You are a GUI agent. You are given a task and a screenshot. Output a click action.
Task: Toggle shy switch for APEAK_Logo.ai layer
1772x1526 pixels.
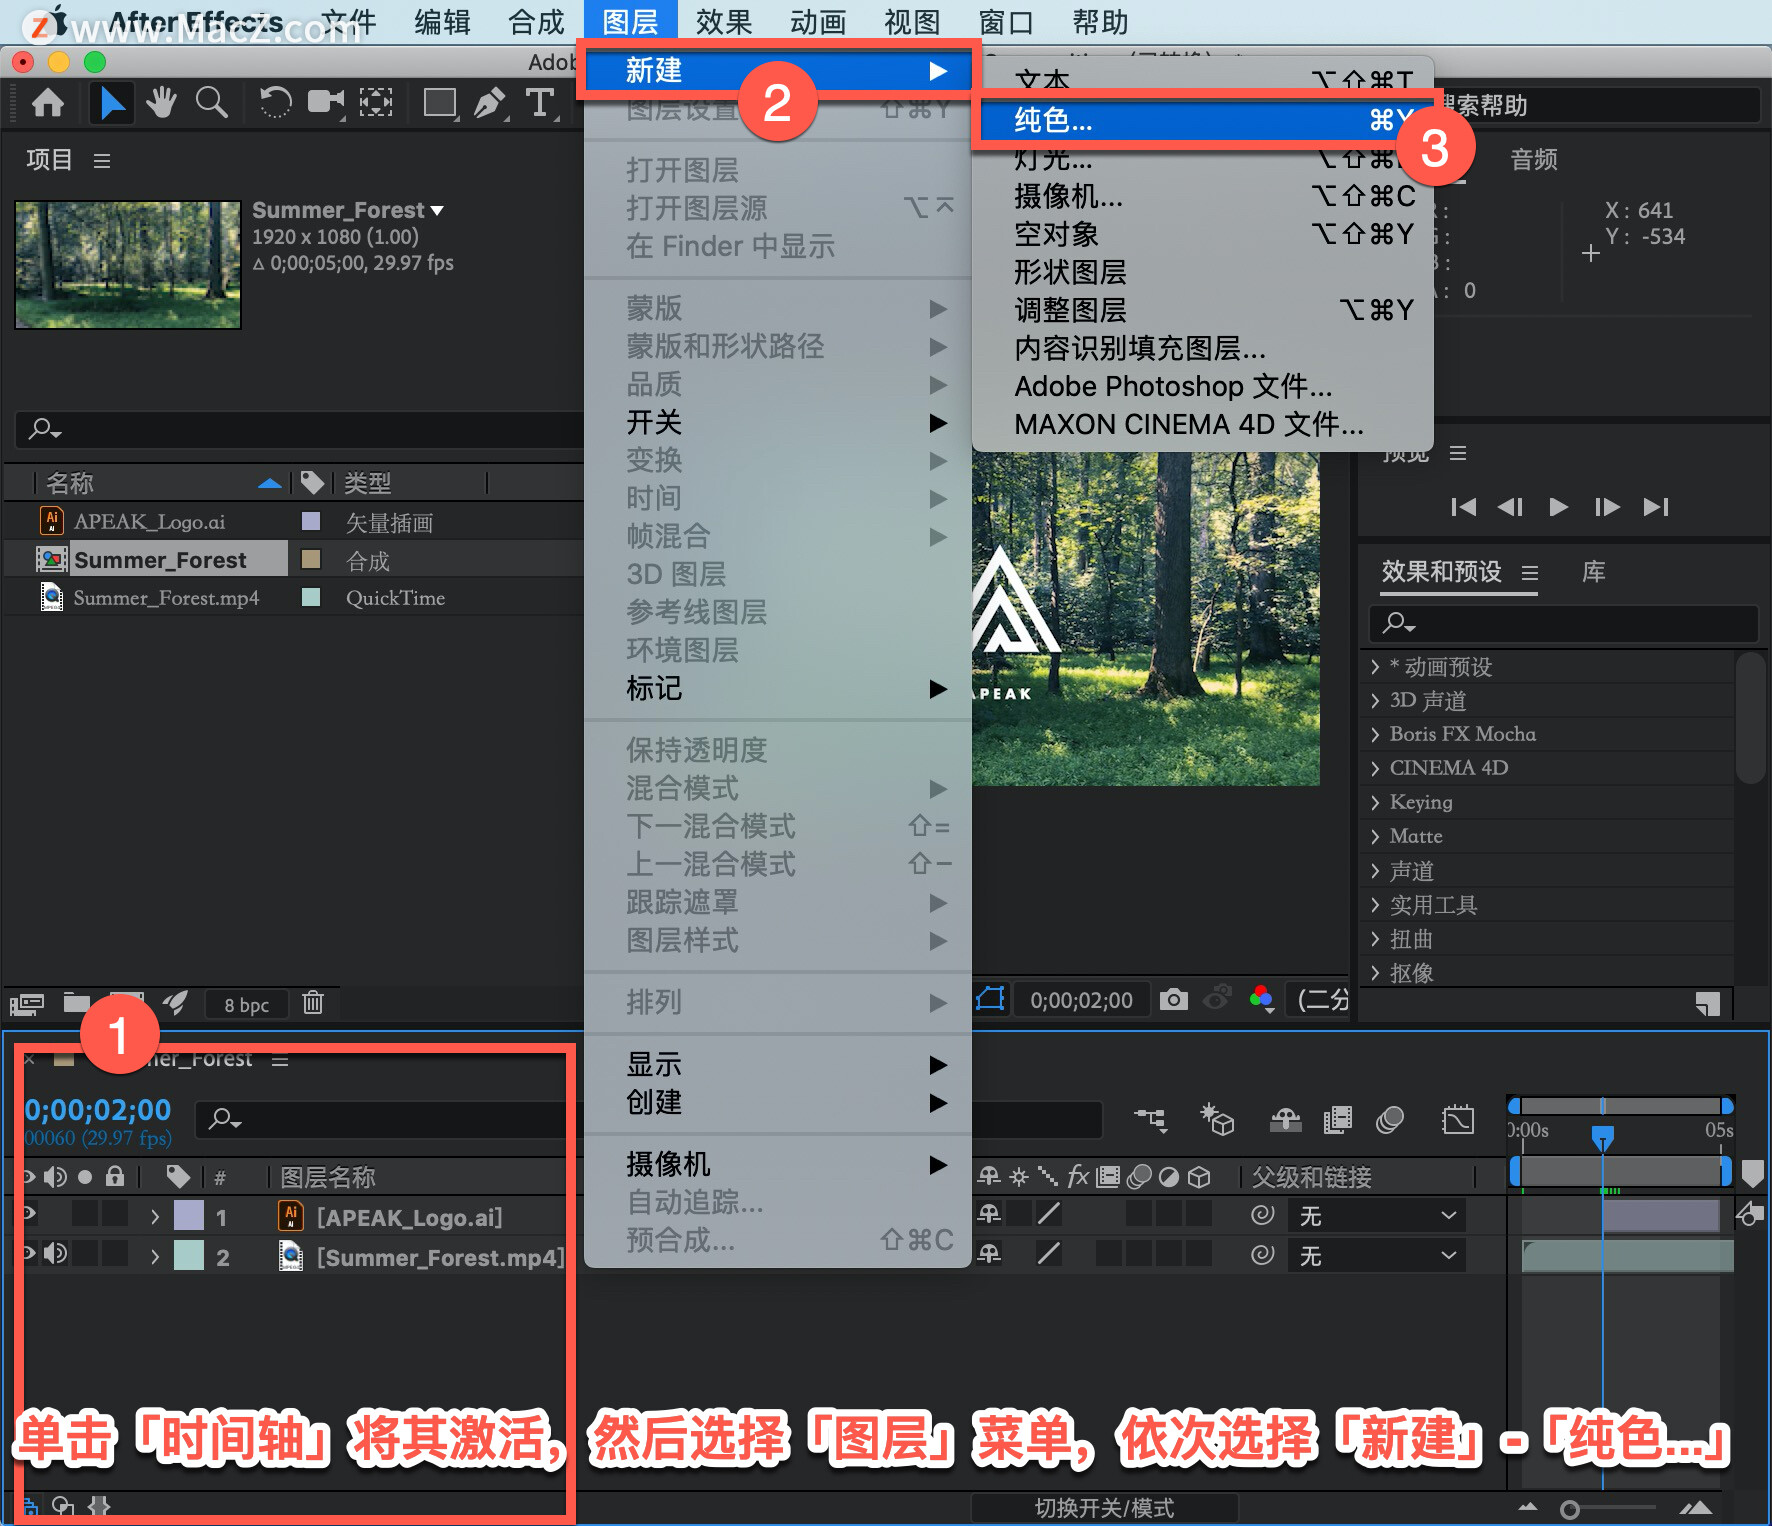[x=989, y=1214]
